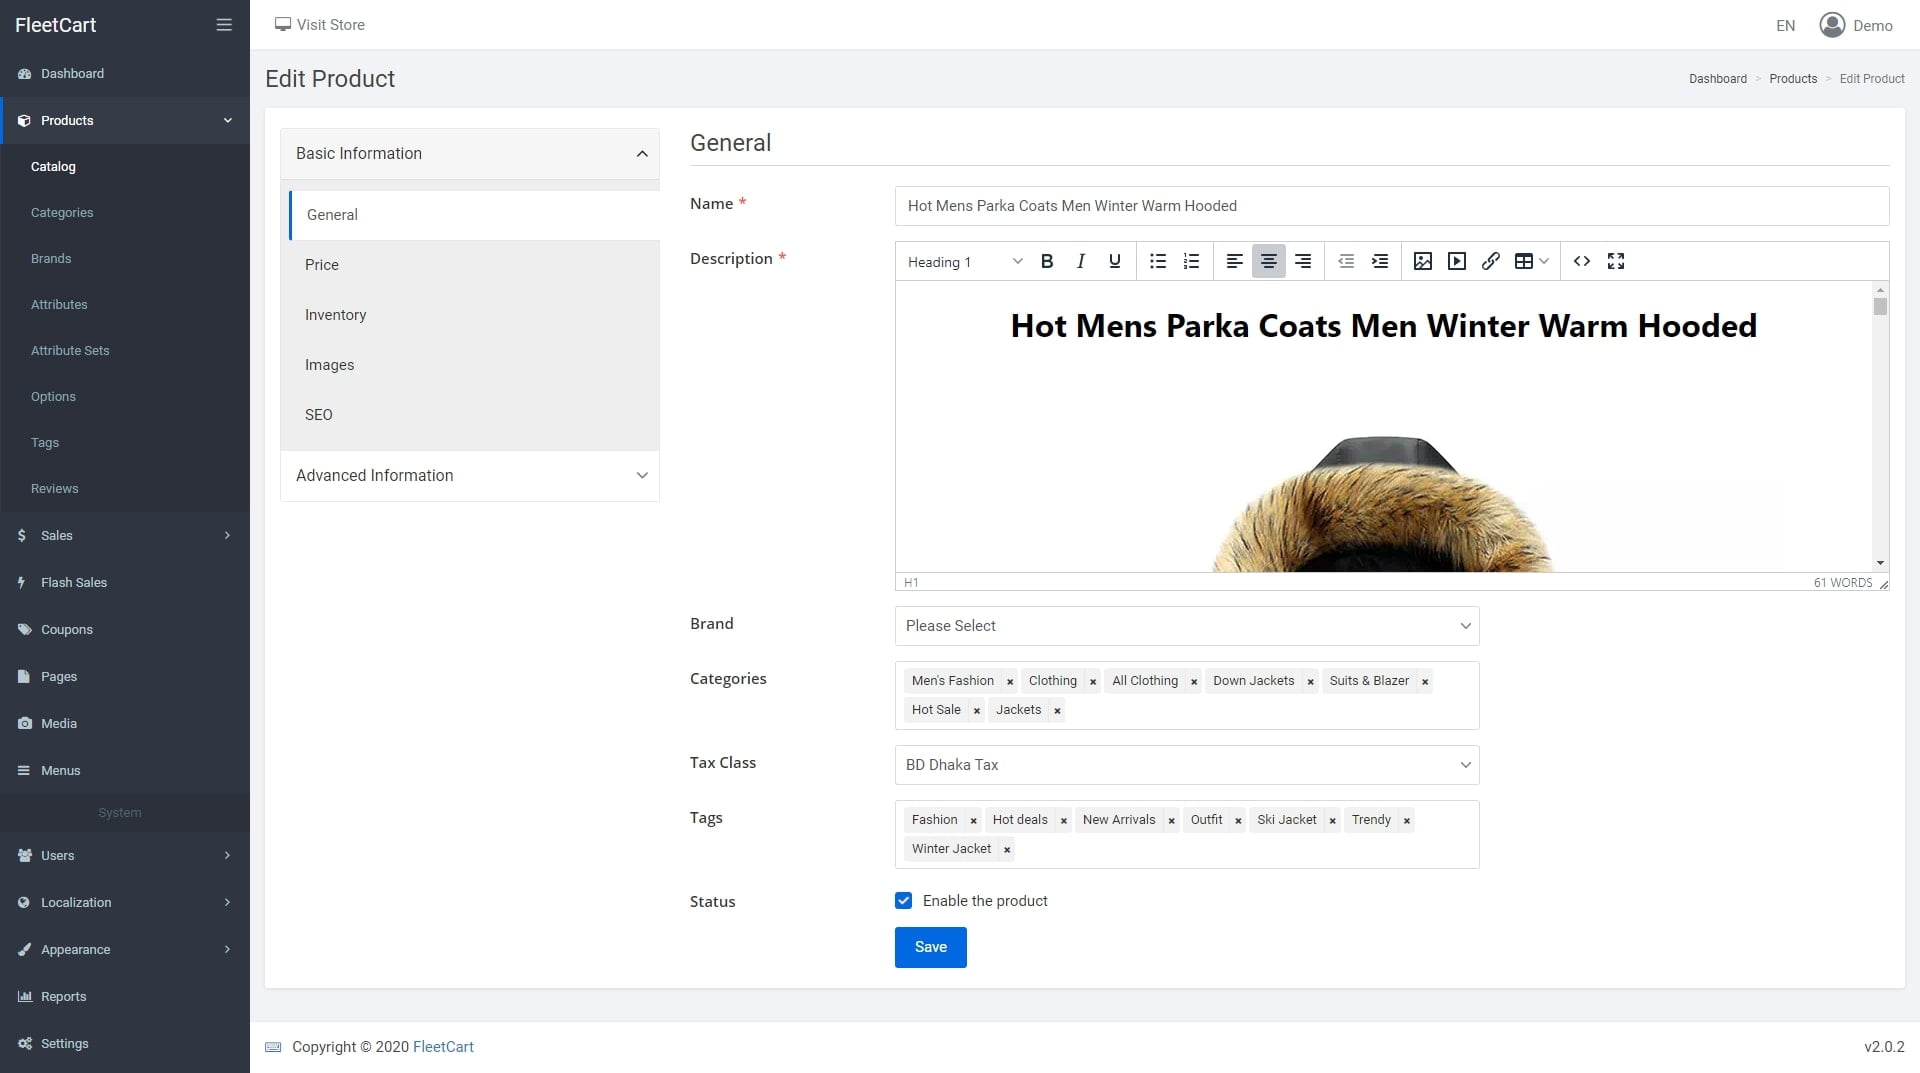Uncheck Enable the product checkbox

(x=904, y=901)
